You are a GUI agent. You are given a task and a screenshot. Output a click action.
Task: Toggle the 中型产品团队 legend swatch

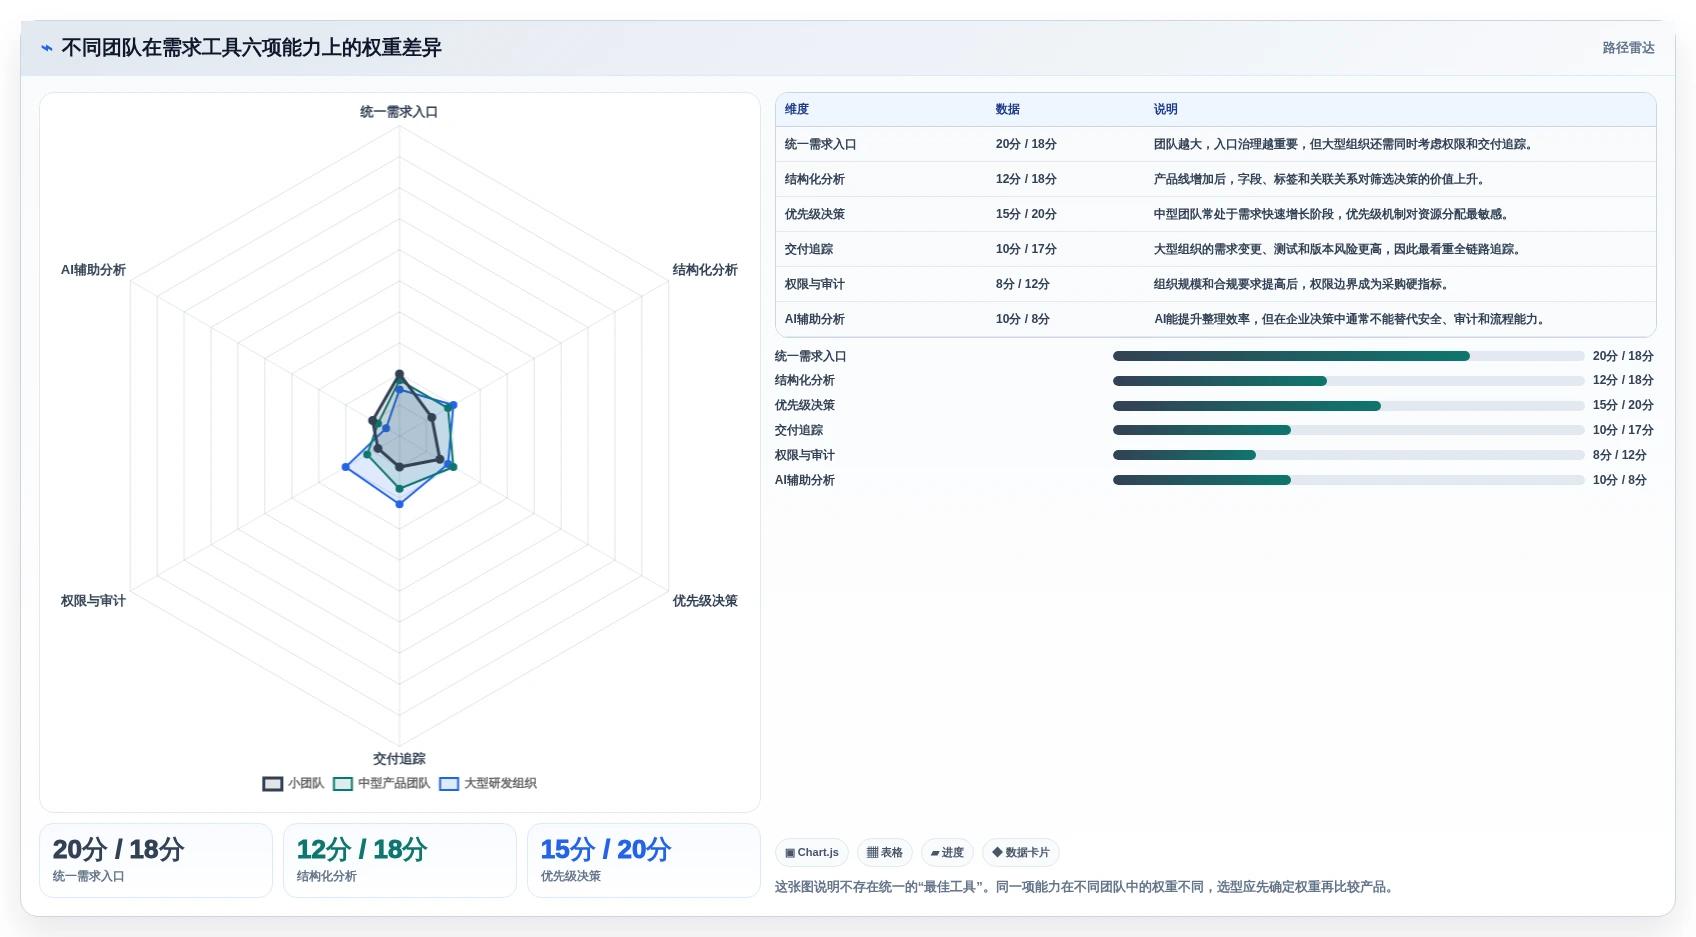pyautogui.click(x=343, y=784)
